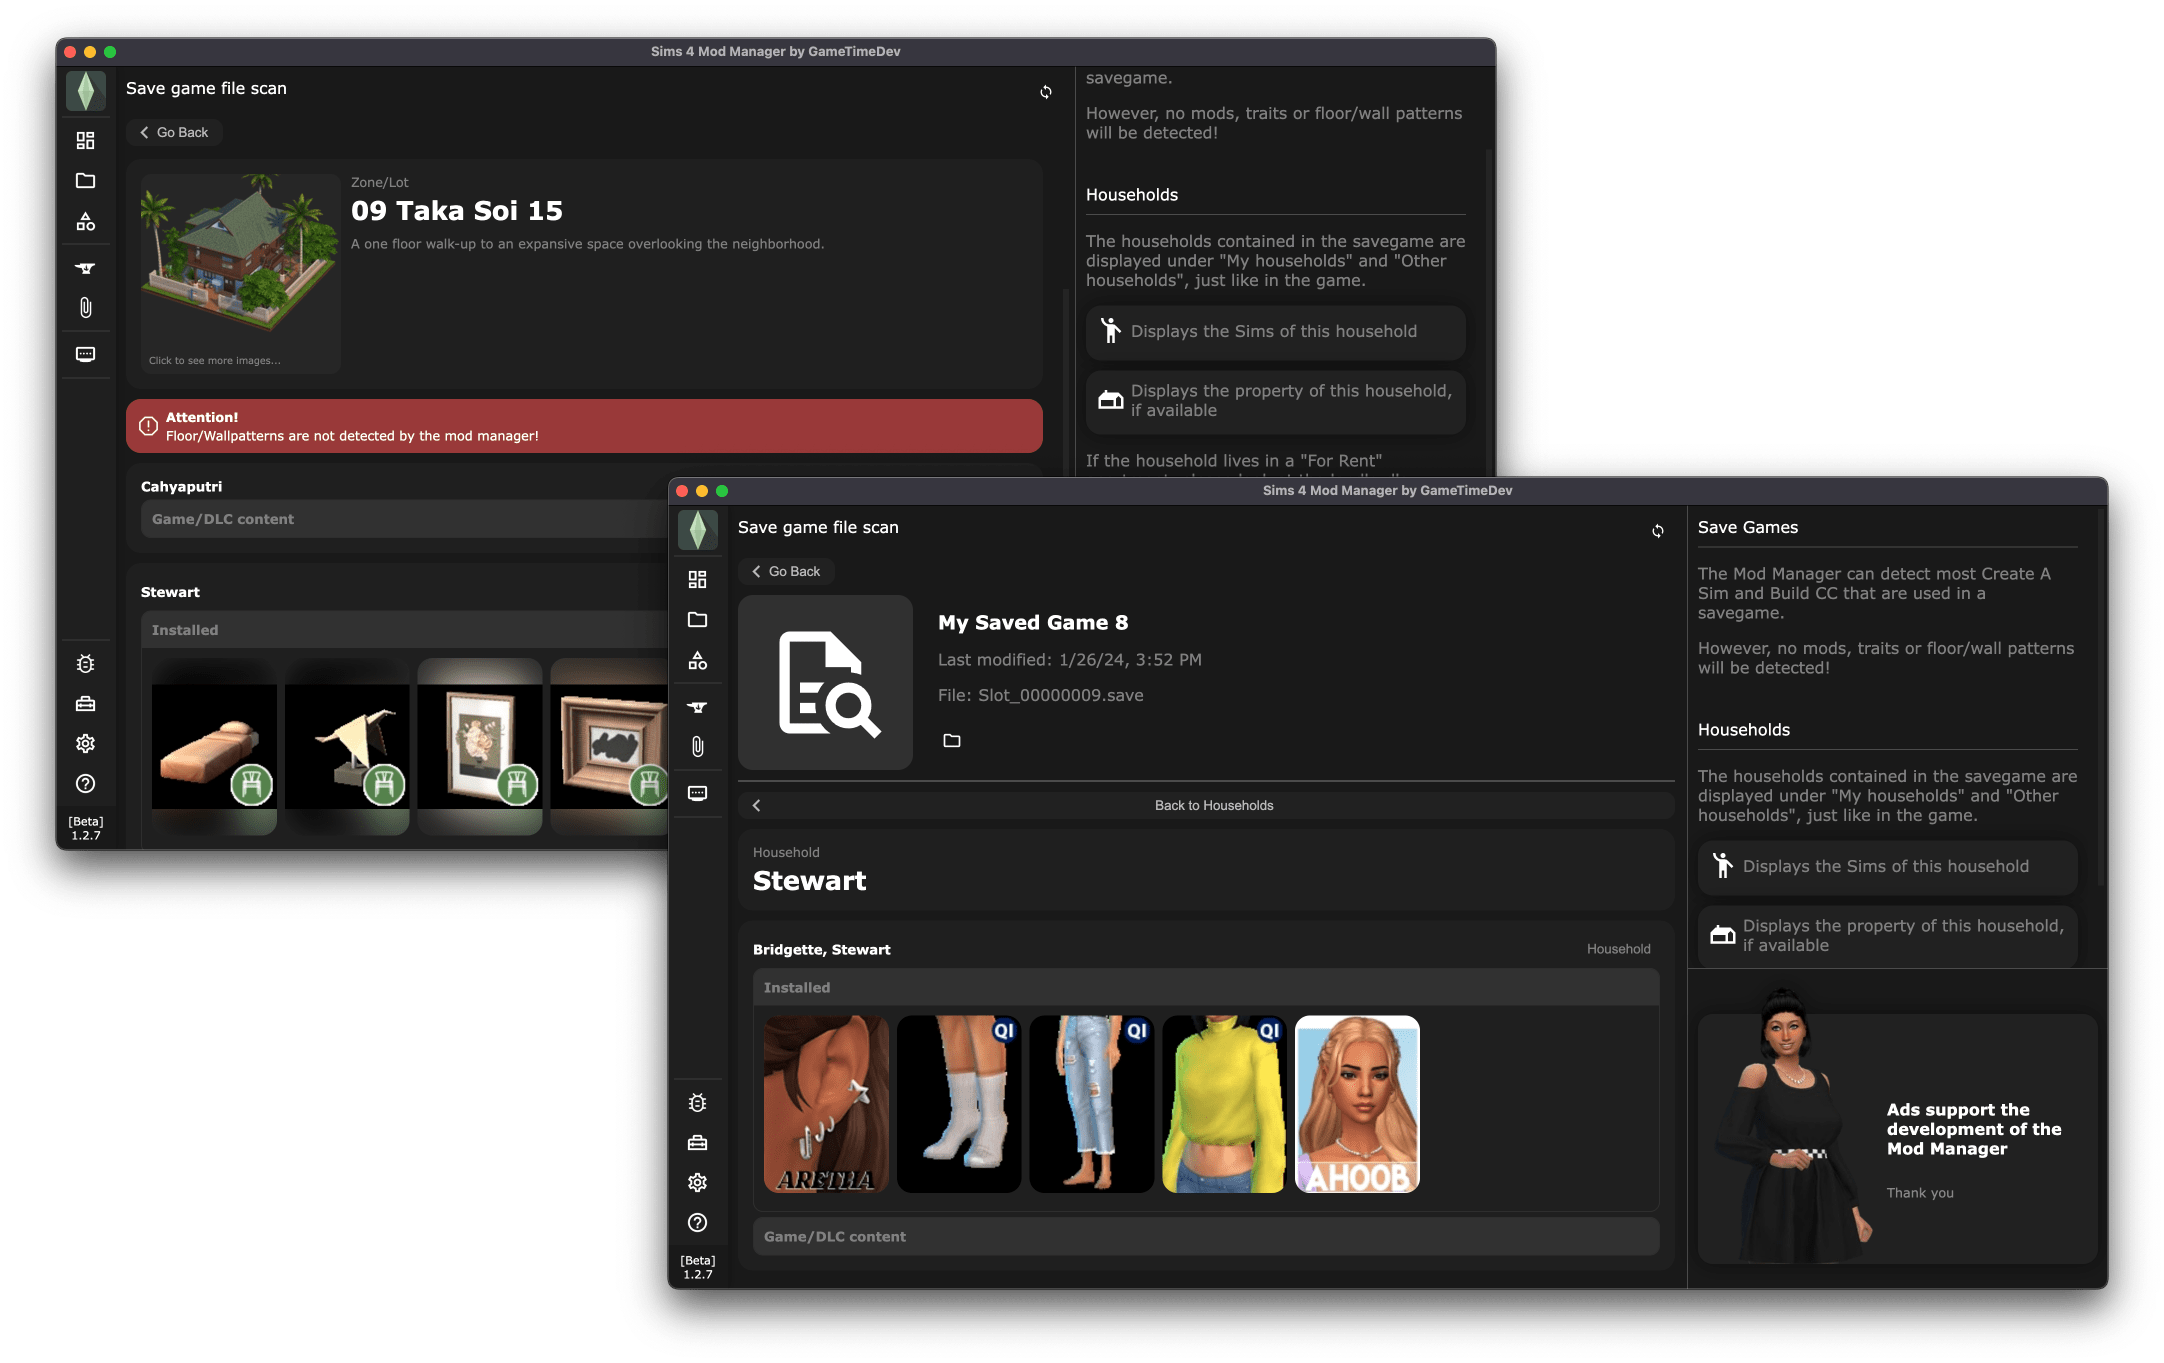This screenshot has height=1363, width=2164.
Task: Expand Installed section under Stewart in back window
Action: pos(404,630)
